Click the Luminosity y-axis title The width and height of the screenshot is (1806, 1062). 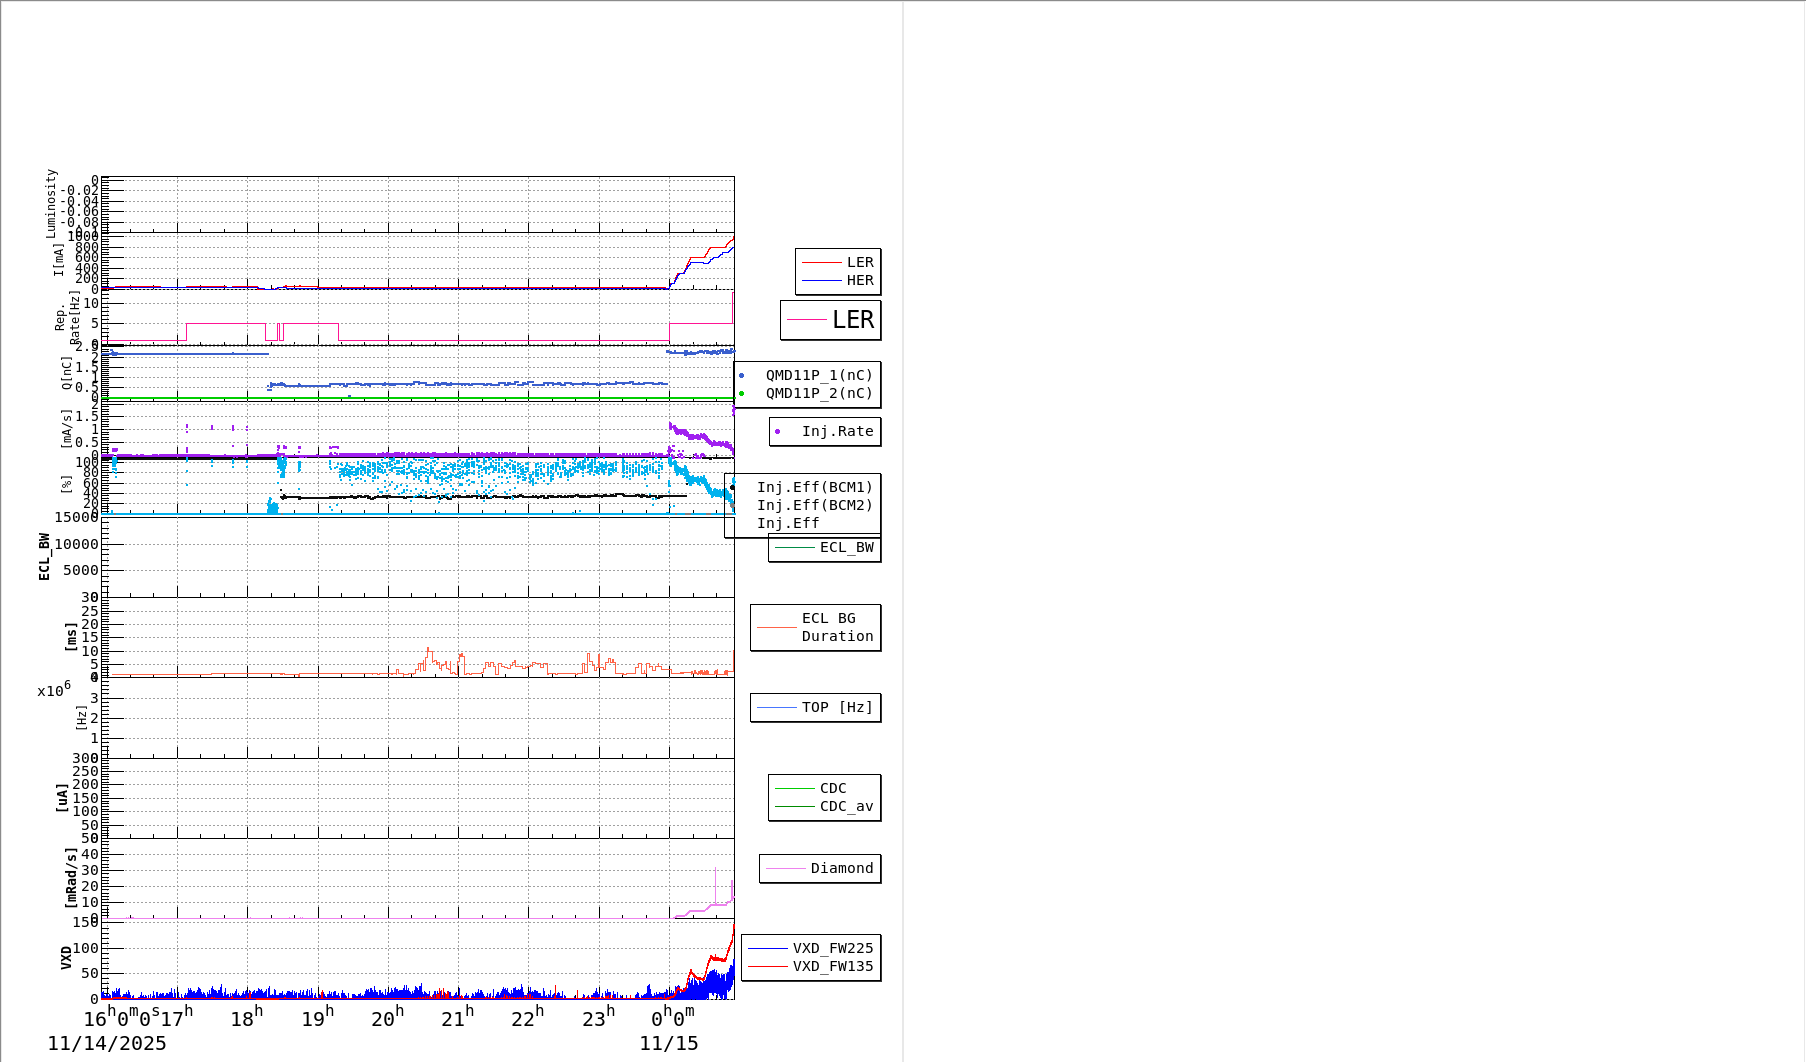click(x=51, y=203)
